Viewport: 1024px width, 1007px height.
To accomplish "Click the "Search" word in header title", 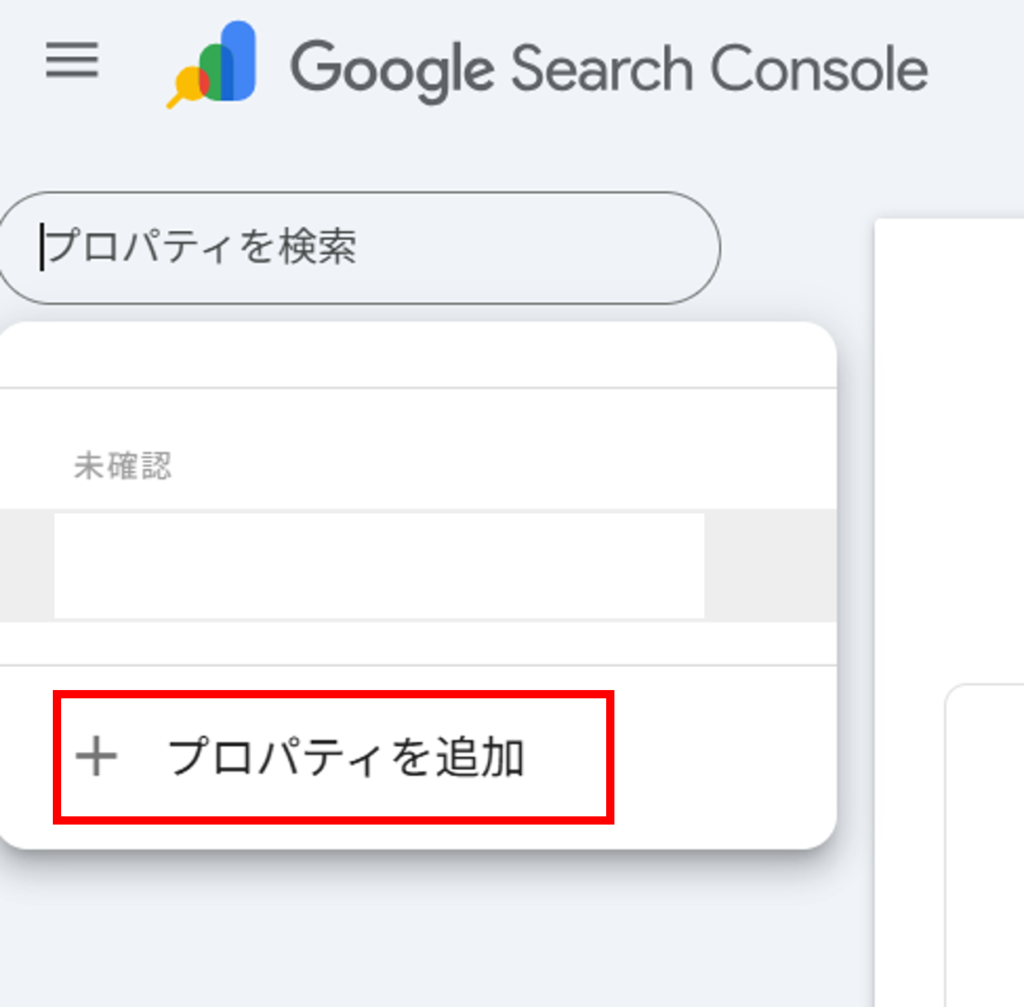I will pos(602,68).
